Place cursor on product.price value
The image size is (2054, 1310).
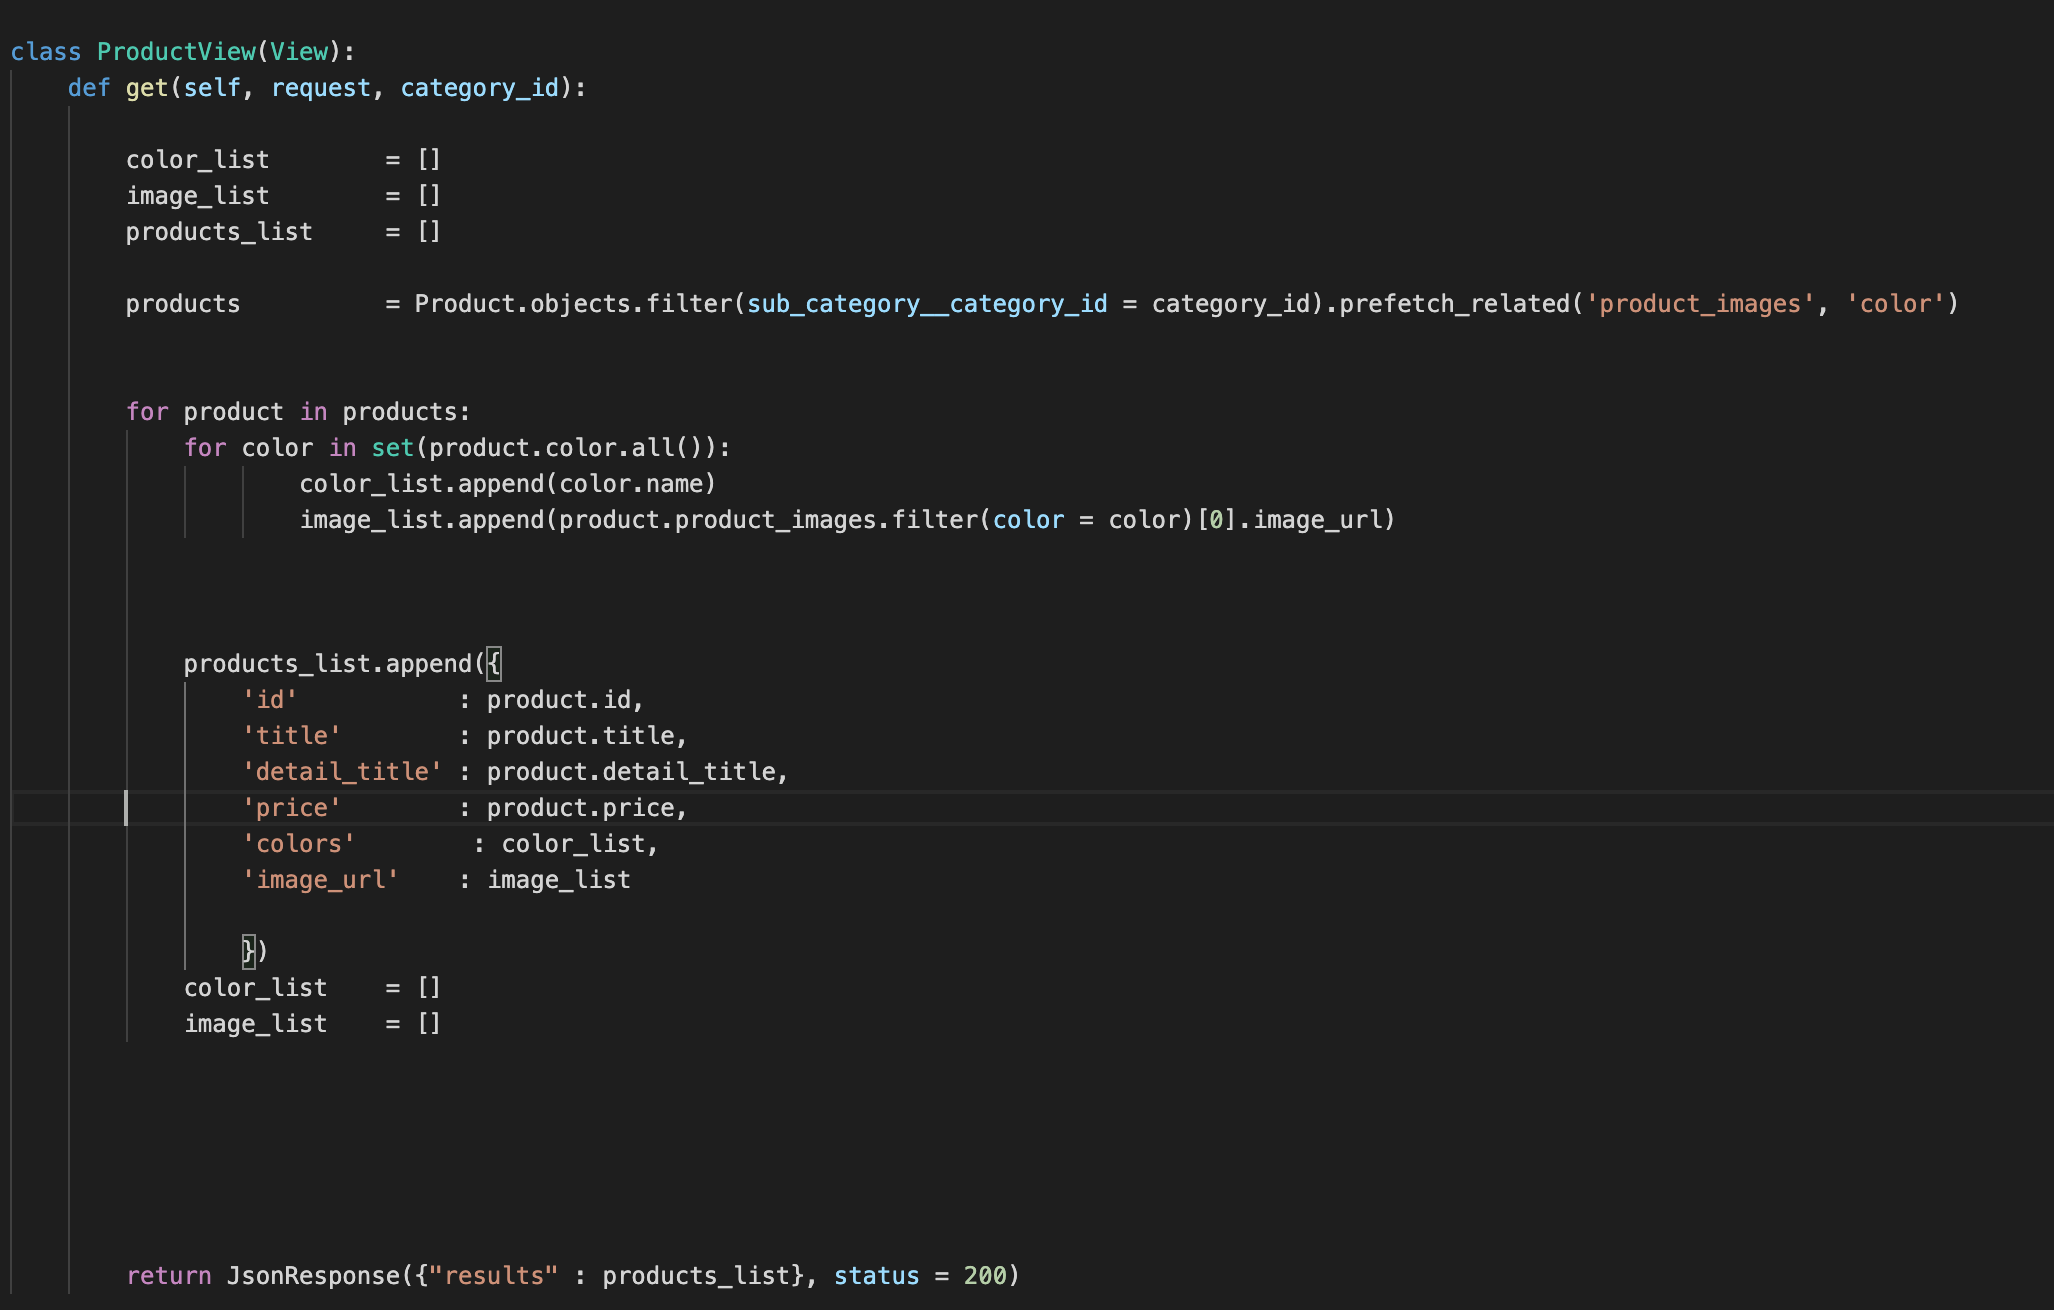coord(580,808)
